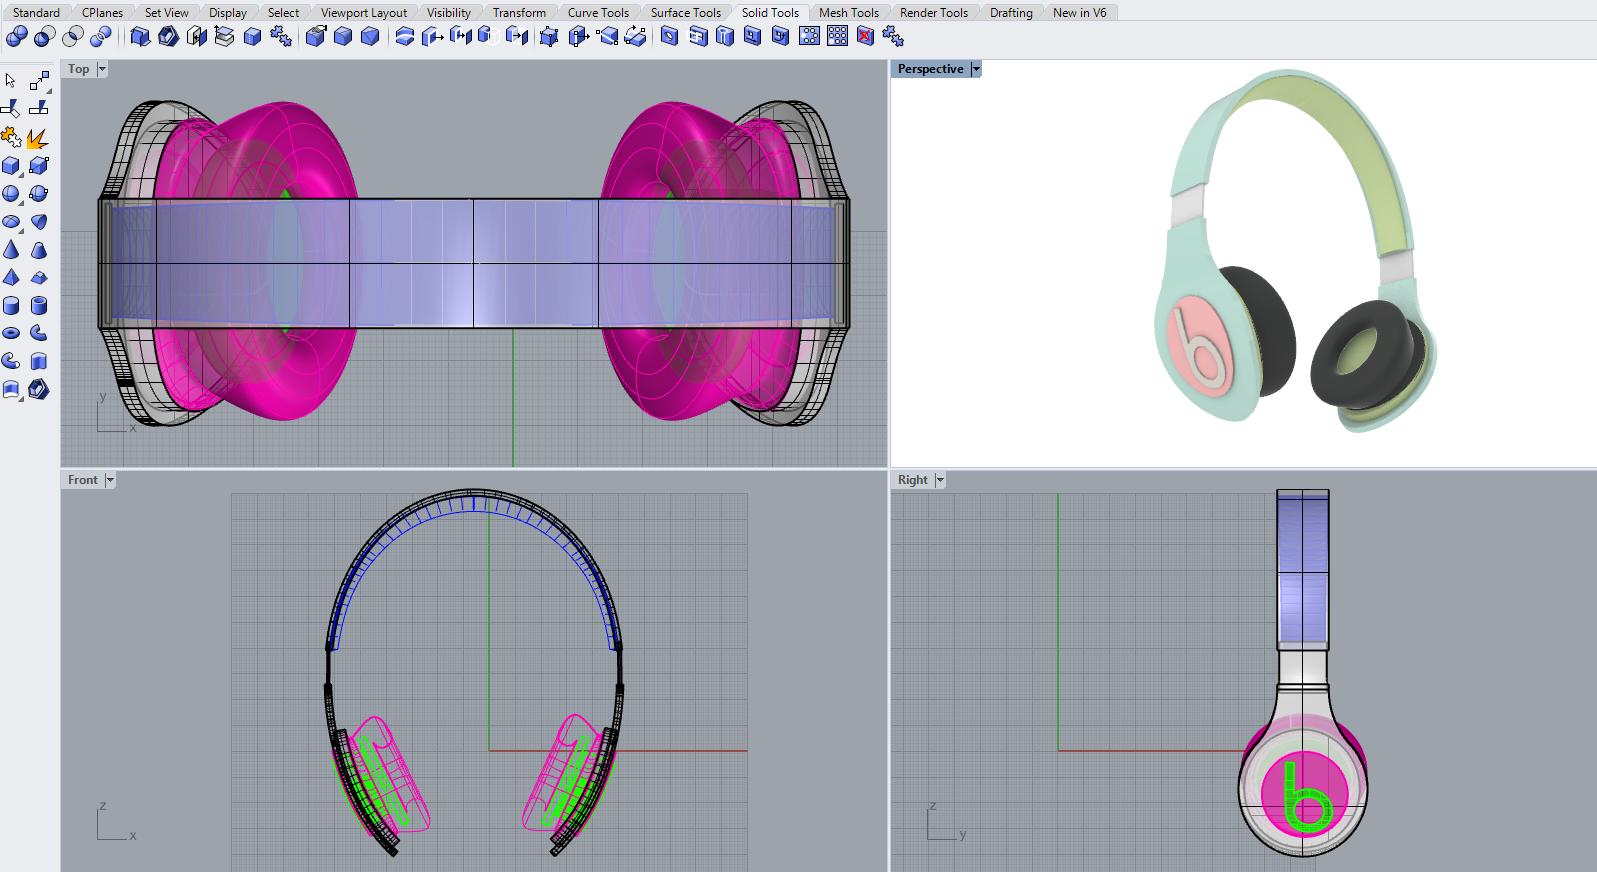The image size is (1597, 872).
Task: Click puzzle-piece icon after Delete Hole icon
Action: [x=893, y=37]
